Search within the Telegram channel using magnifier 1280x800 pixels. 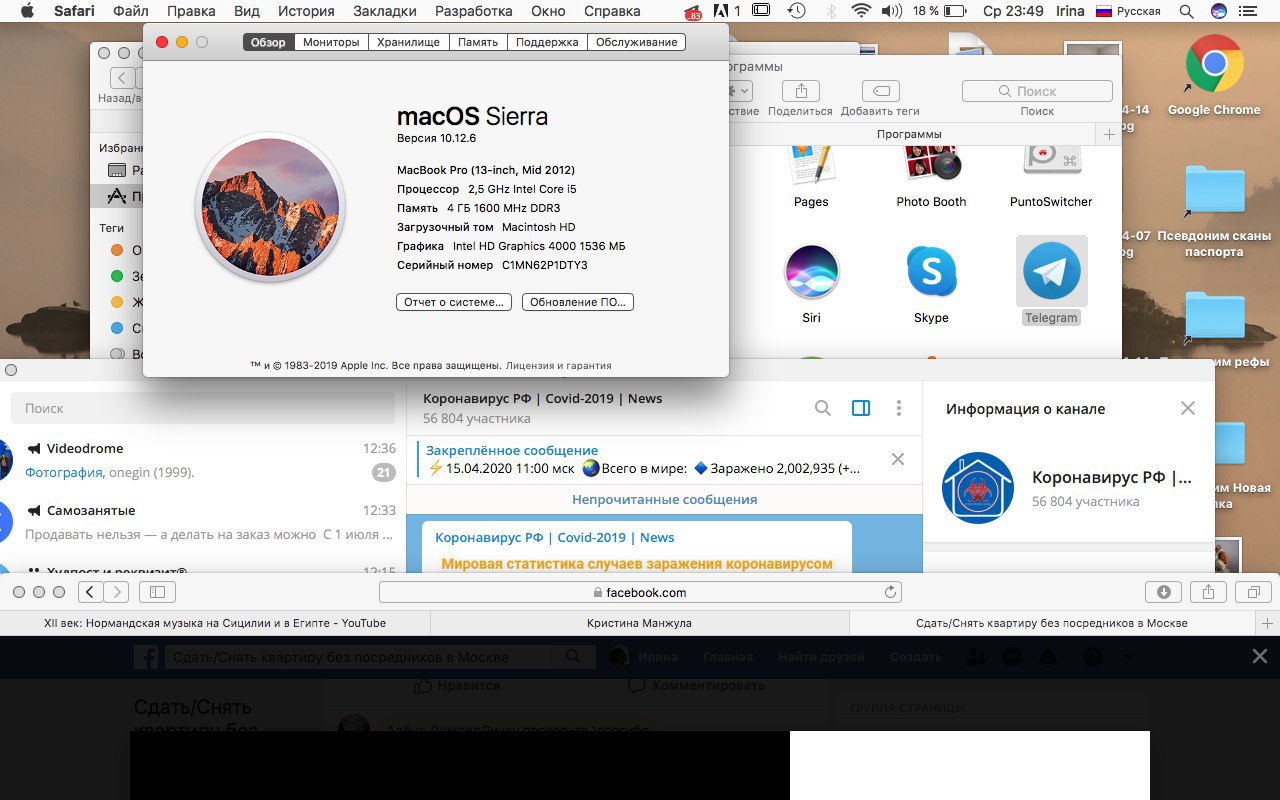click(x=822, y=408)
